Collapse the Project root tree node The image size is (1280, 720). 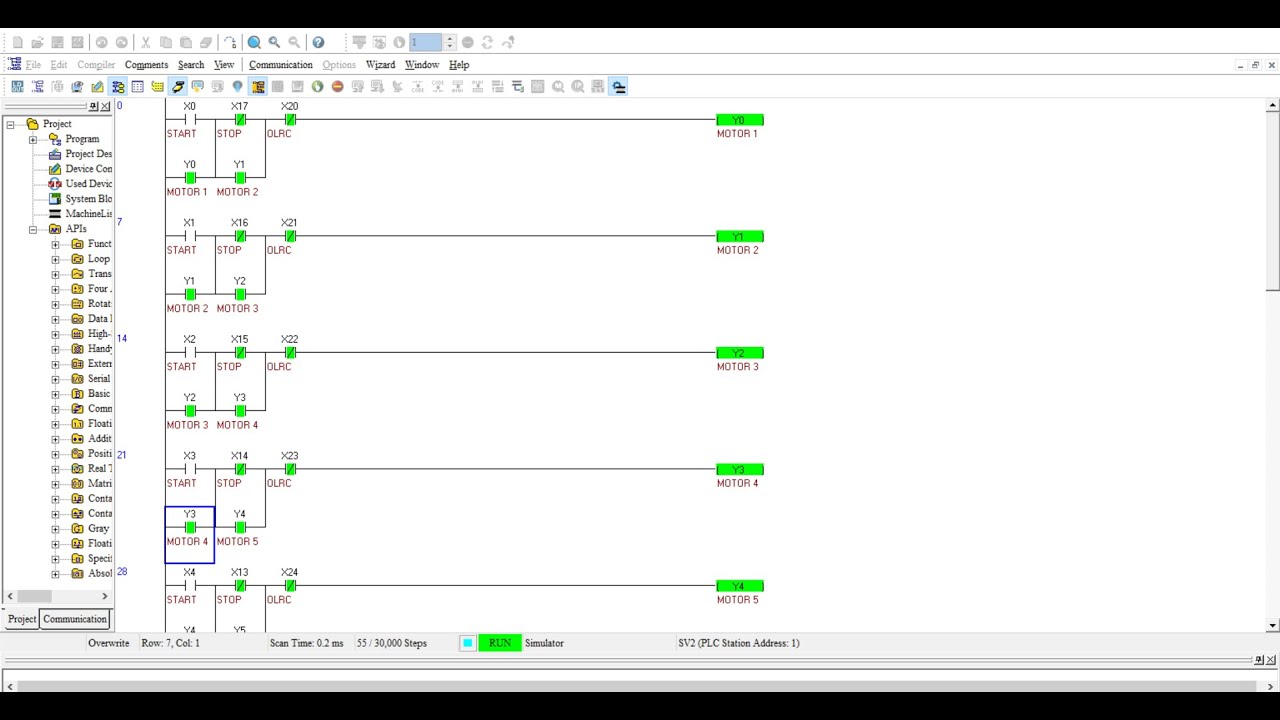click(10, 124)
